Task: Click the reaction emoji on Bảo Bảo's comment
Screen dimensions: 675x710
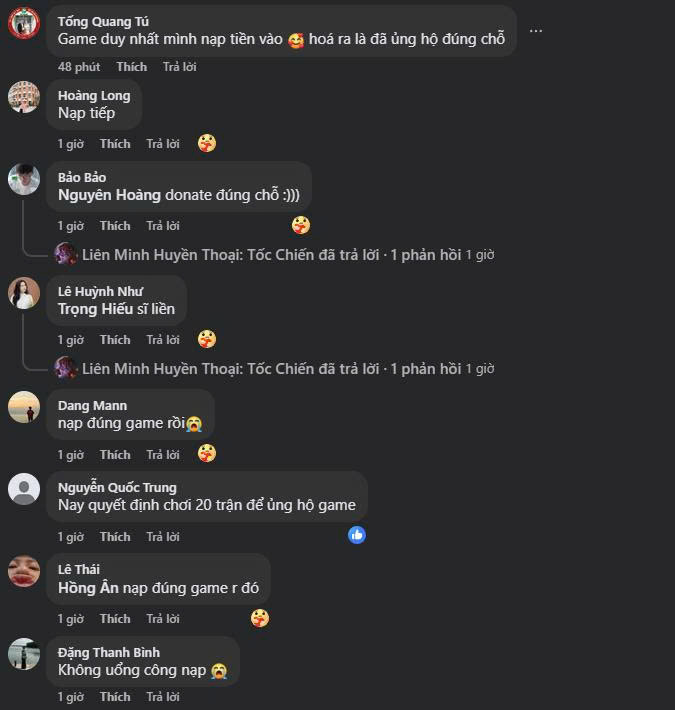Action: pos(301,225)
